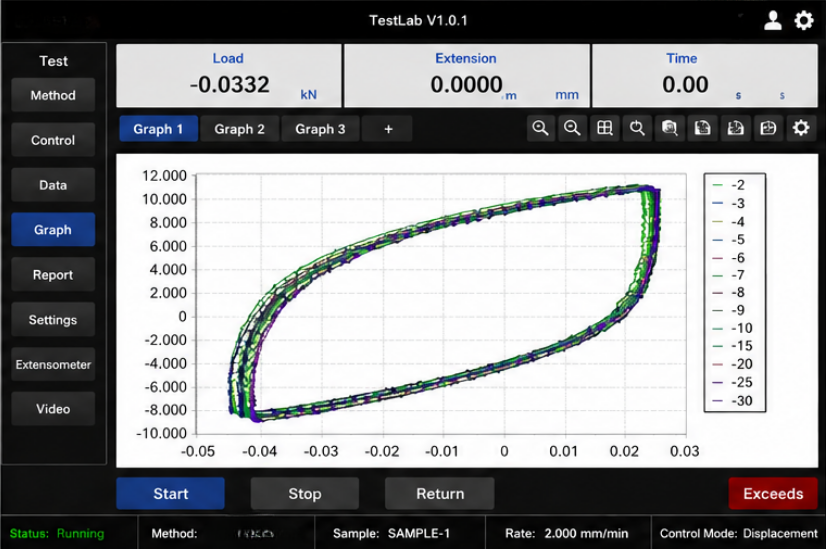The height and width of the screenshot is (549, 826).
Task: Toggle the -30 series in the legend
Action: tap(733, 401)
